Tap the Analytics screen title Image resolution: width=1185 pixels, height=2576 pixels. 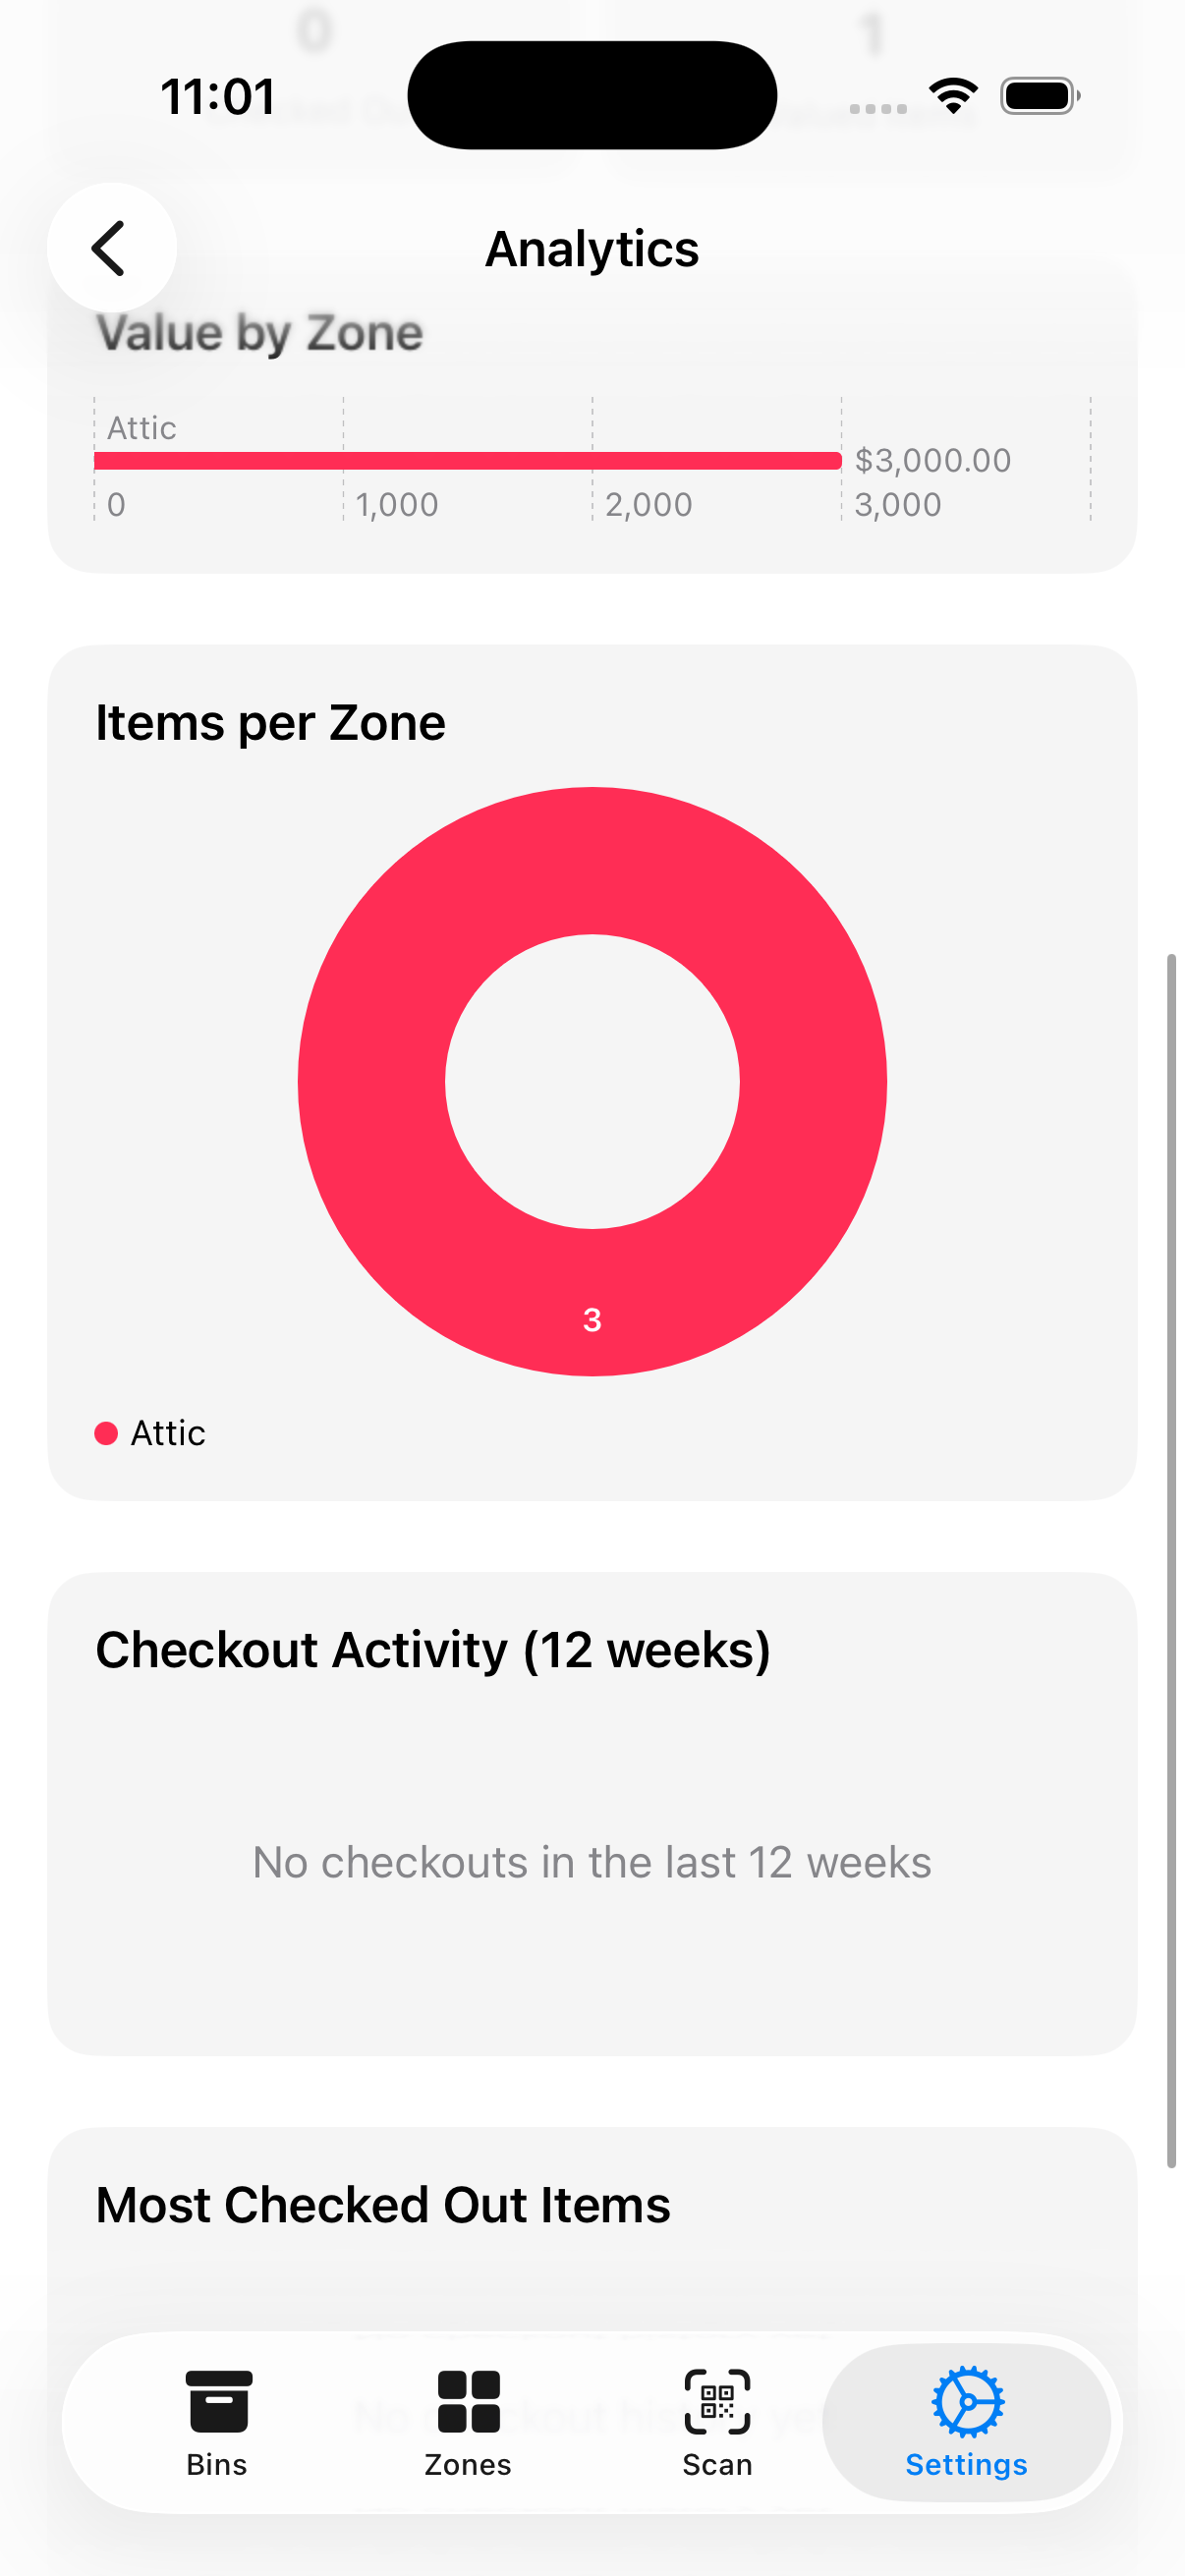click(x=592, y=249)
